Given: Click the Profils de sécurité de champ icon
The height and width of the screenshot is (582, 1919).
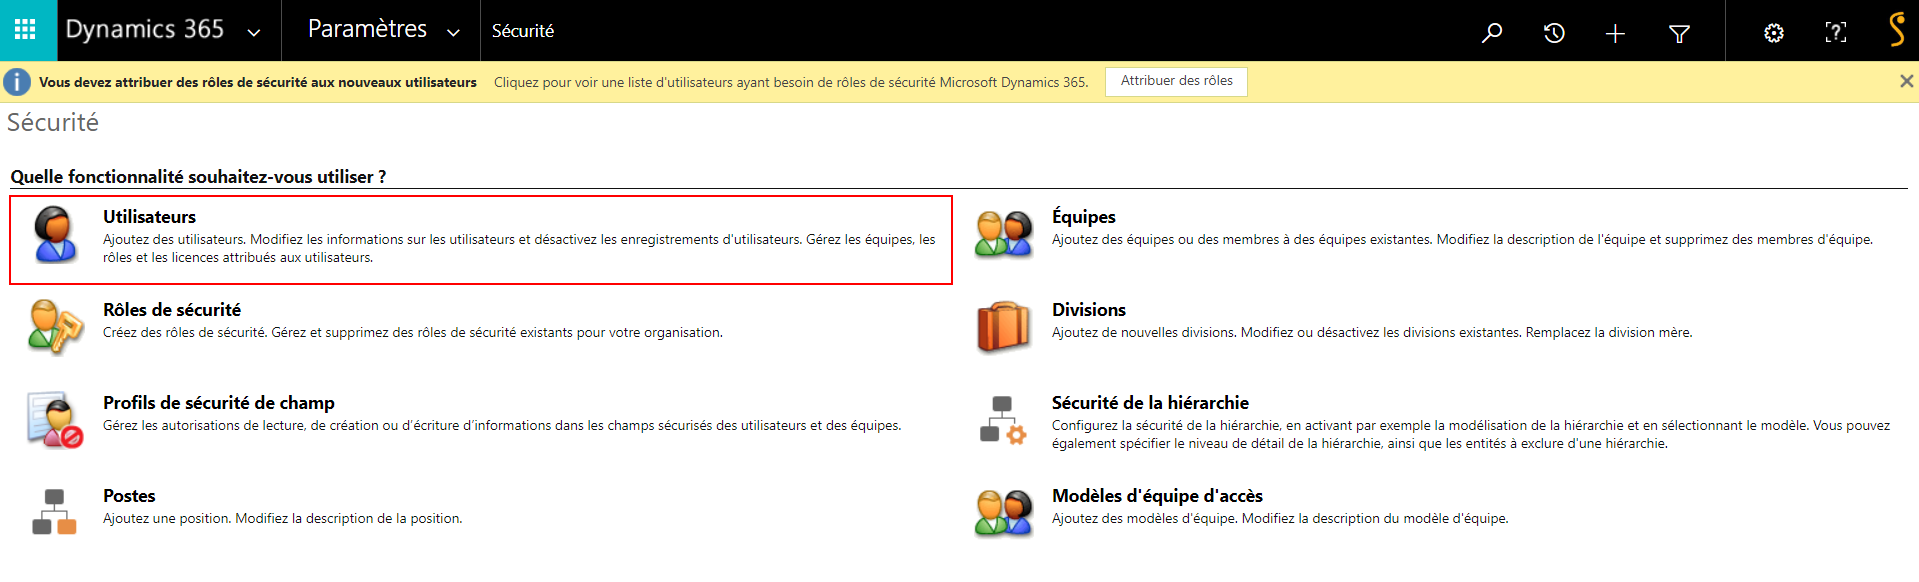Looking at the screenshot, I should point(55,420).
